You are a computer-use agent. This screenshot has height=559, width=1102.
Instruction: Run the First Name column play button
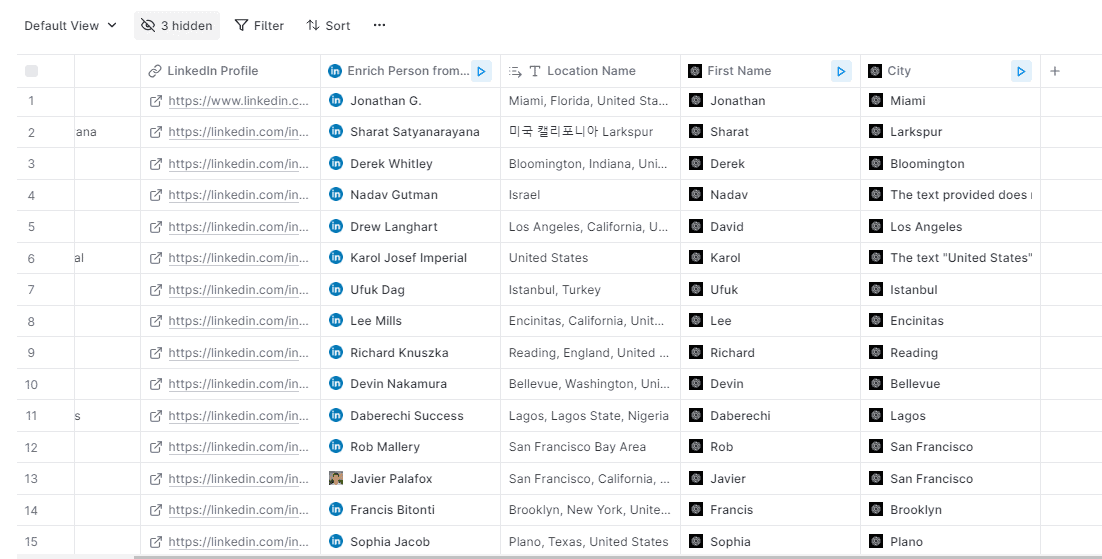click(x=841, y=71)
